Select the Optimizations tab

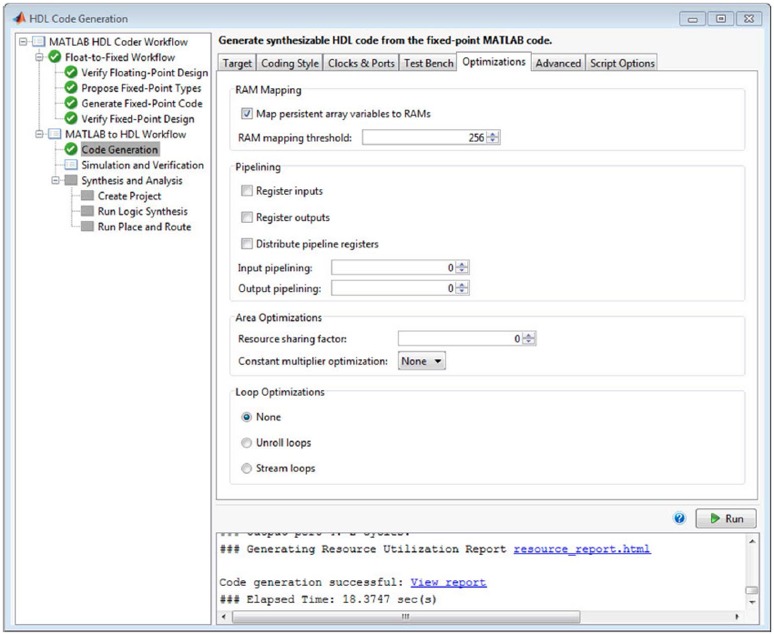click(494, 62)
